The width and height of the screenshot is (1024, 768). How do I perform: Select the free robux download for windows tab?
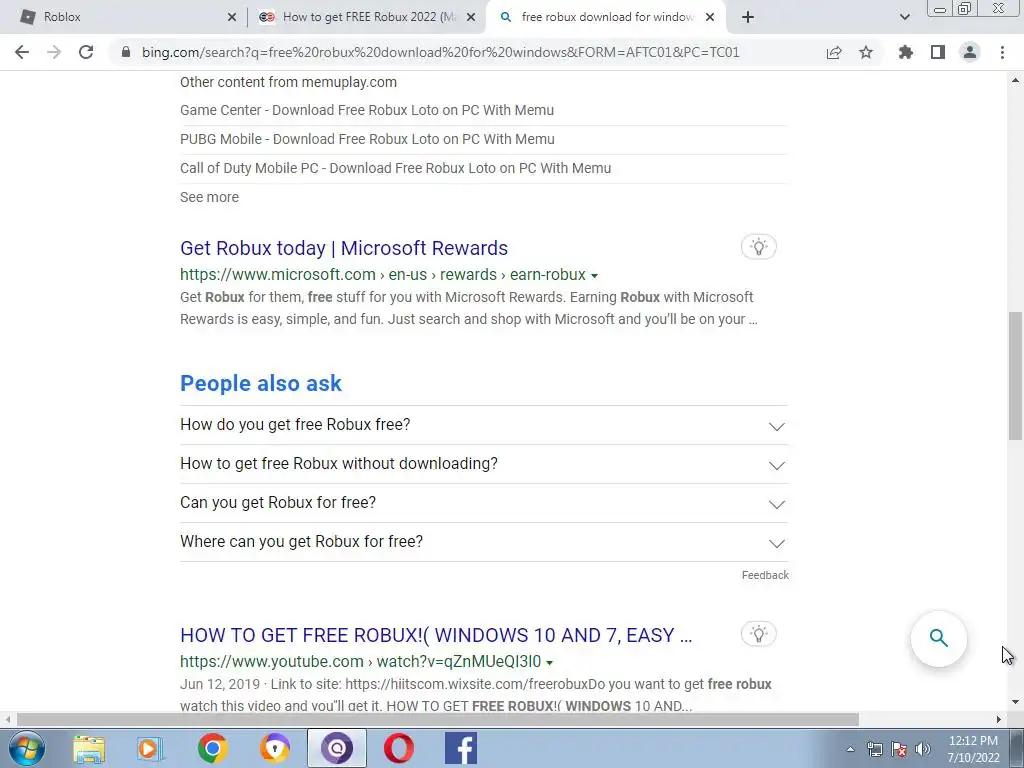pyautogui.click(x=606, y=17)
